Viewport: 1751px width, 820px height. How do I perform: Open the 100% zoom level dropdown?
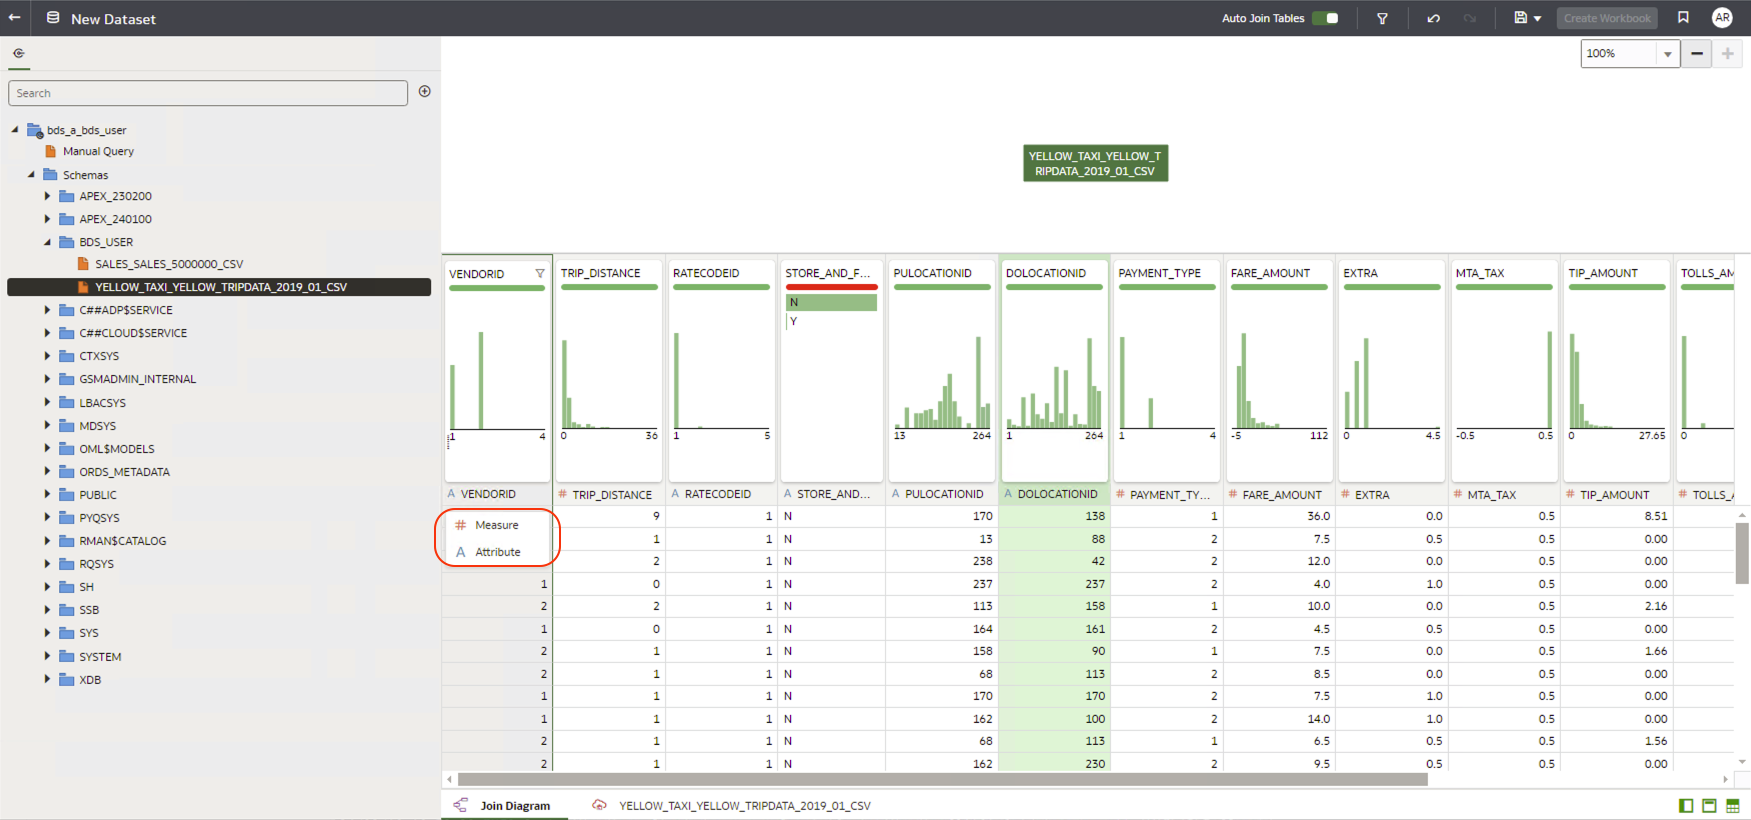pyautogui.click(x=1667, y=54)
